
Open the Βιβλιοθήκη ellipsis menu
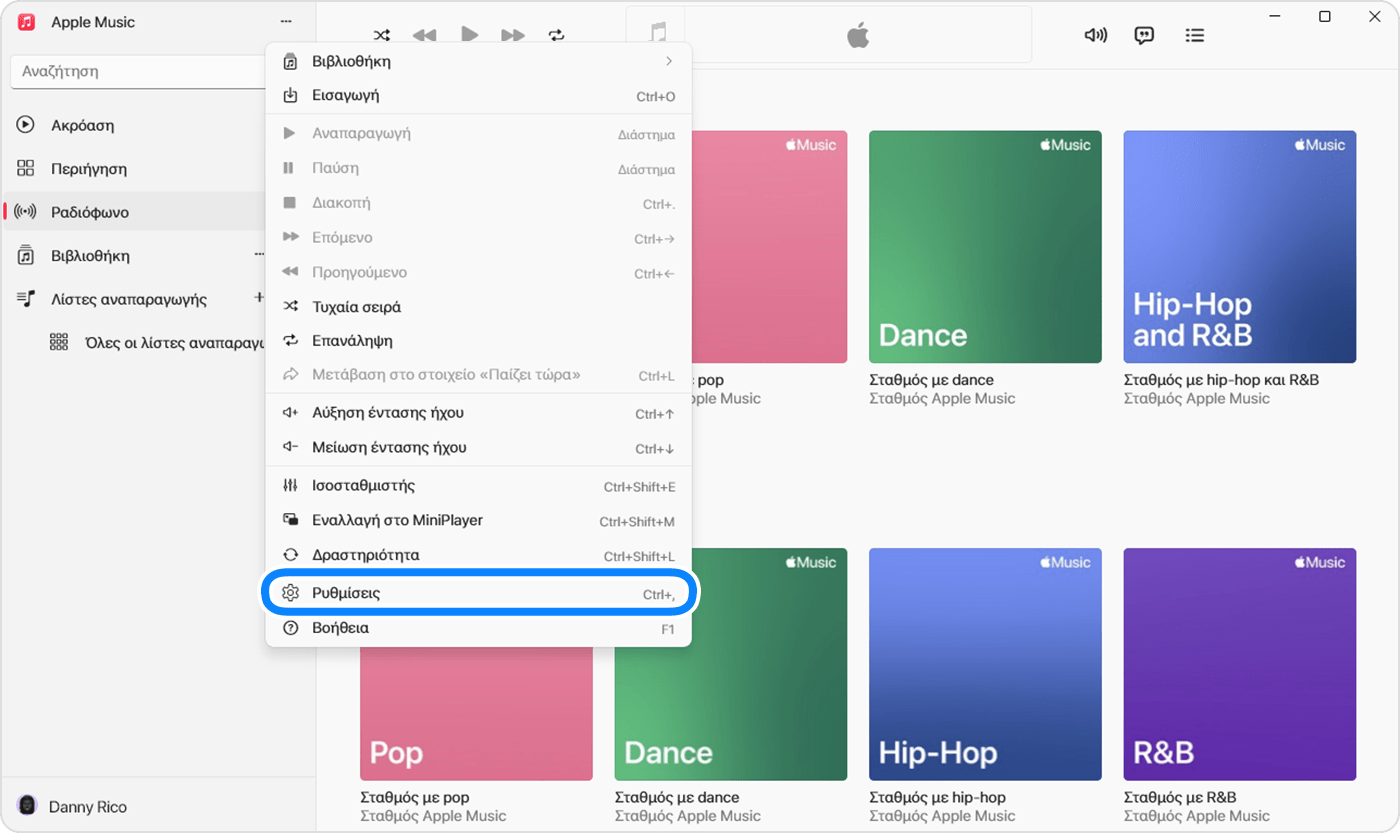tap(260, 255)
